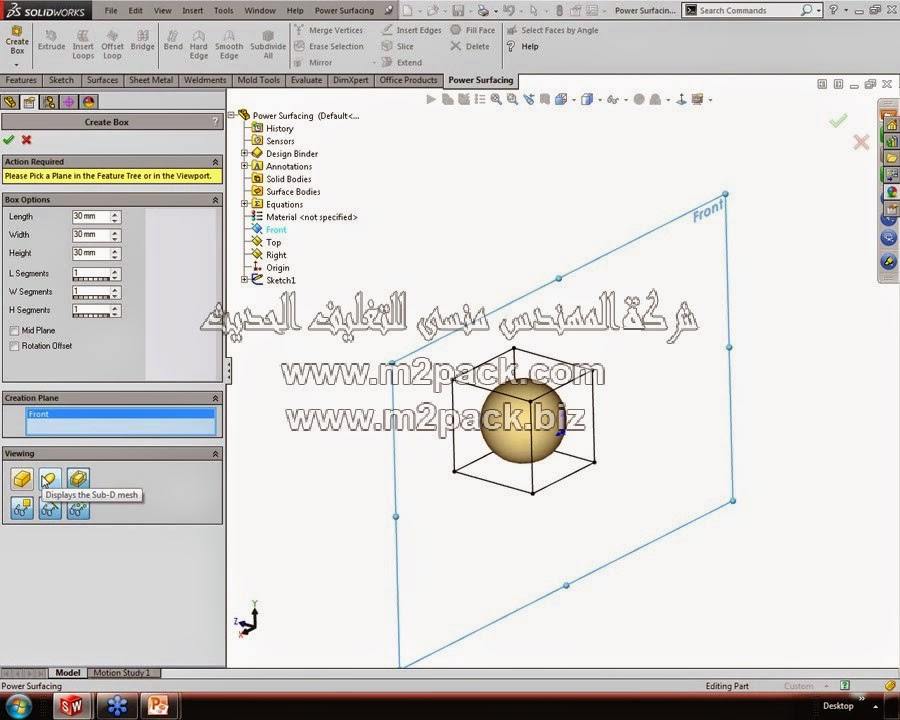Collapse the Box Options section
Screen dimensions: 900x720
pos(215,200)
